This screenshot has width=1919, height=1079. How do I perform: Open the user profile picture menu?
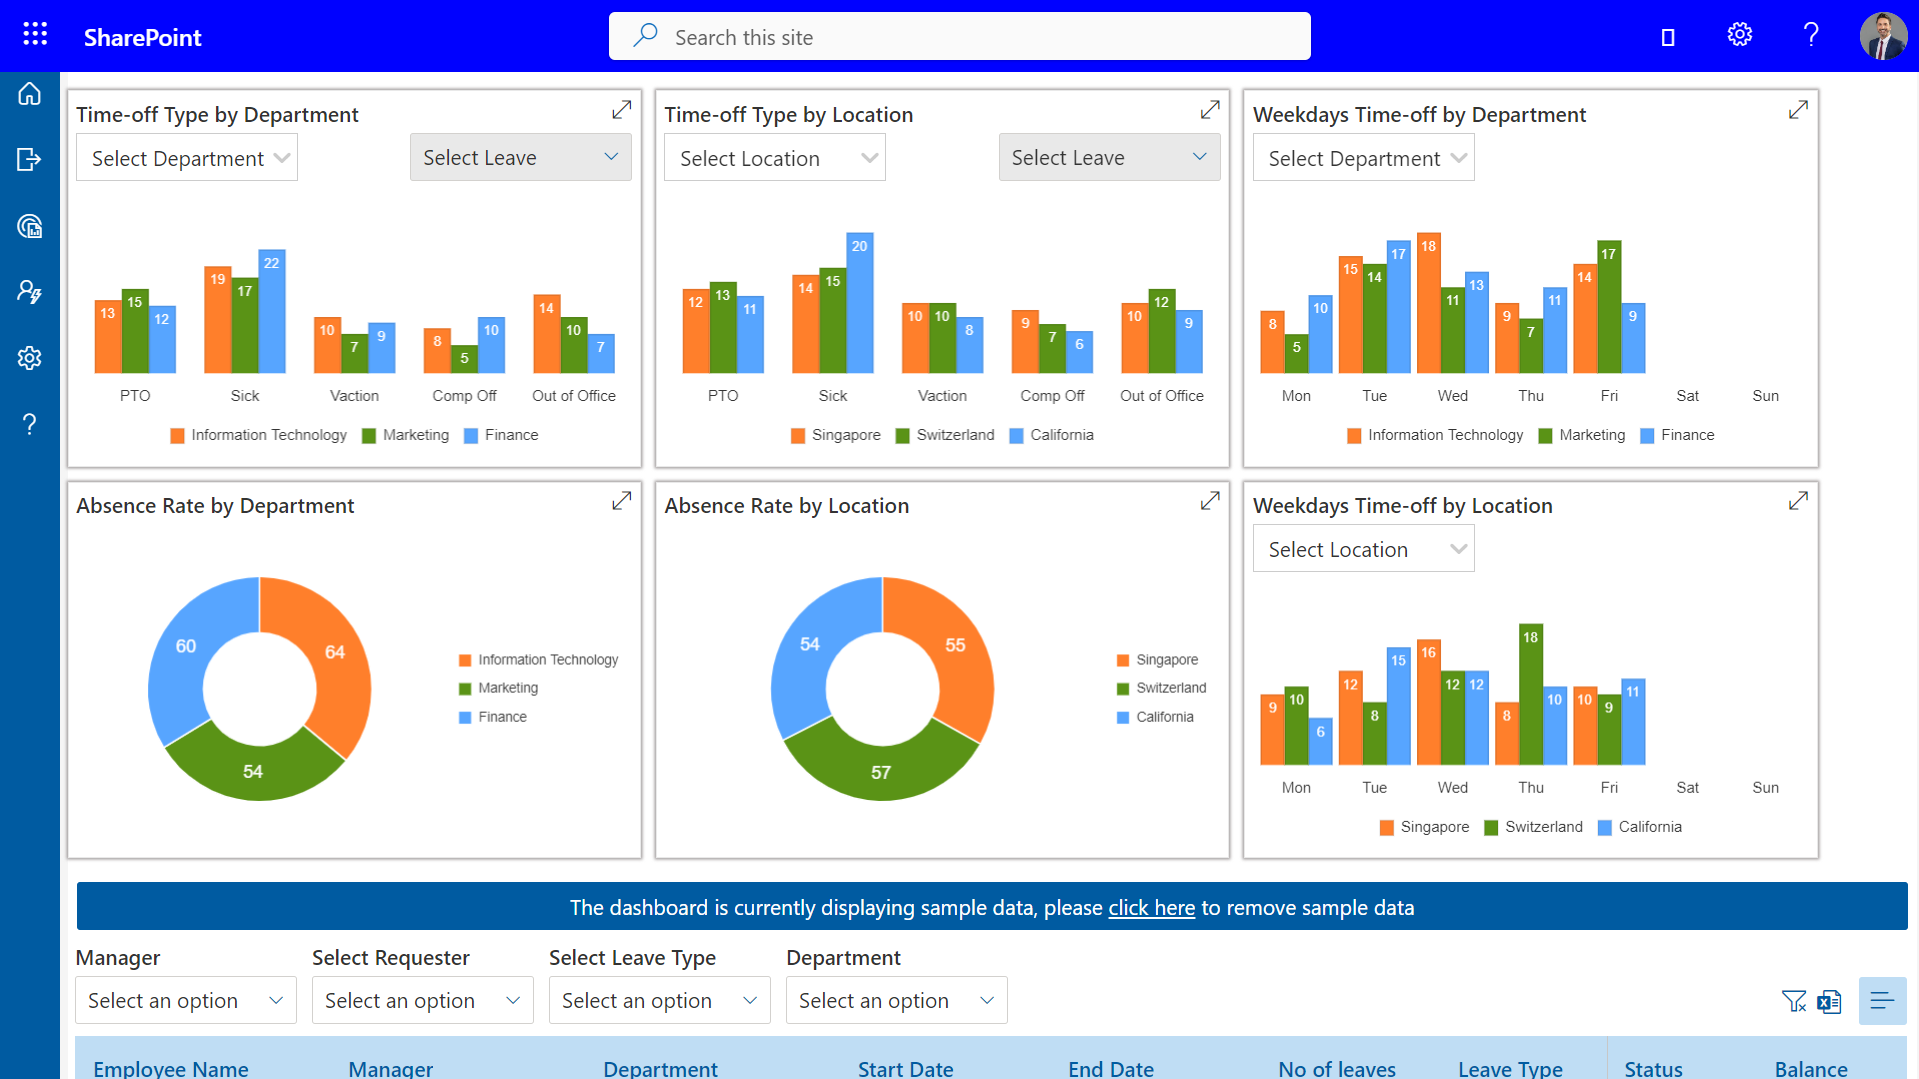[1883, 36]
